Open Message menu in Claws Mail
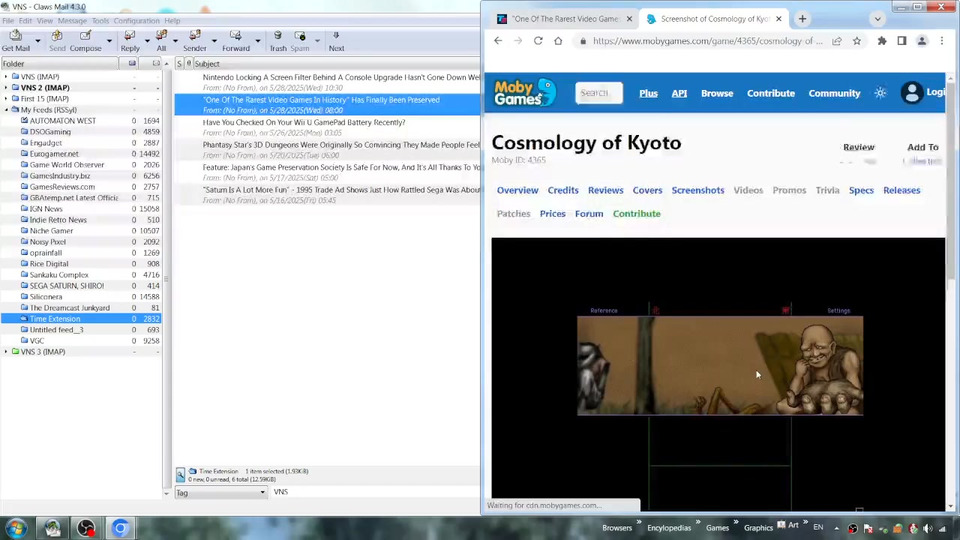The height and width of the screenshot is (540, 960). pyautogui.click(x=72, y=21)
